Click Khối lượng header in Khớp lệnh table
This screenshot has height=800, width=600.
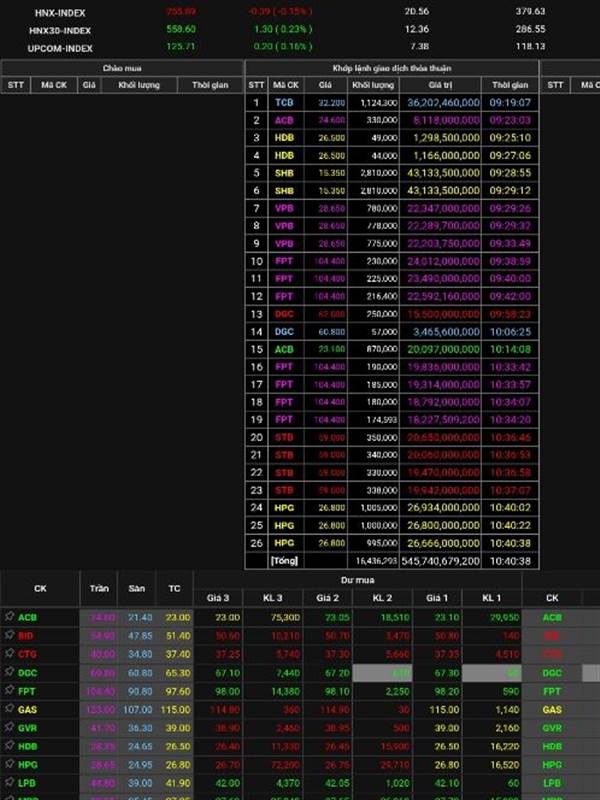pos(373,85)
